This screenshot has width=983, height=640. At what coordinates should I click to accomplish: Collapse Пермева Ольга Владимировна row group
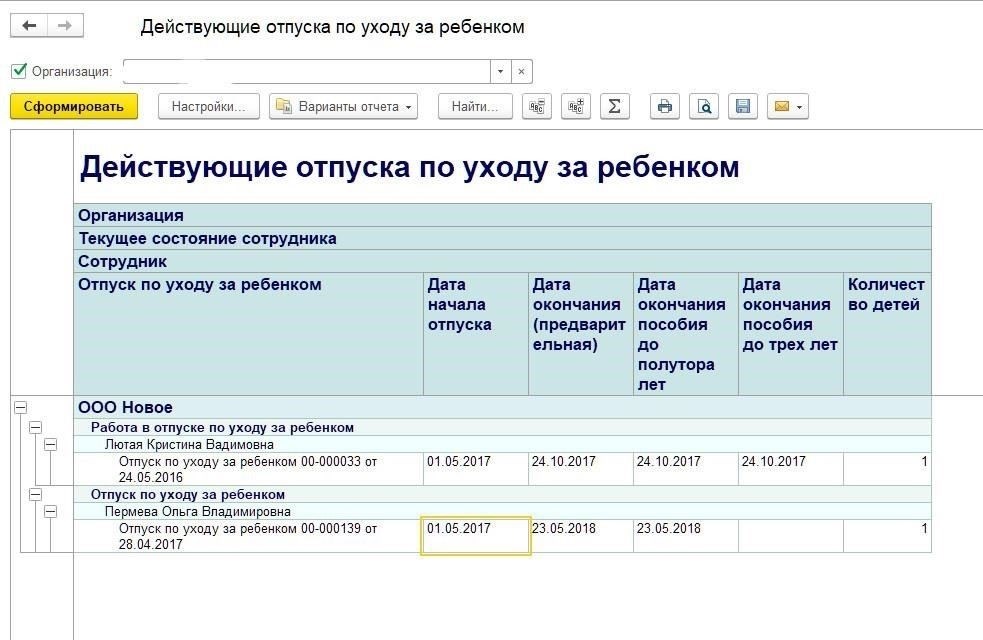(x=51, y=511)
